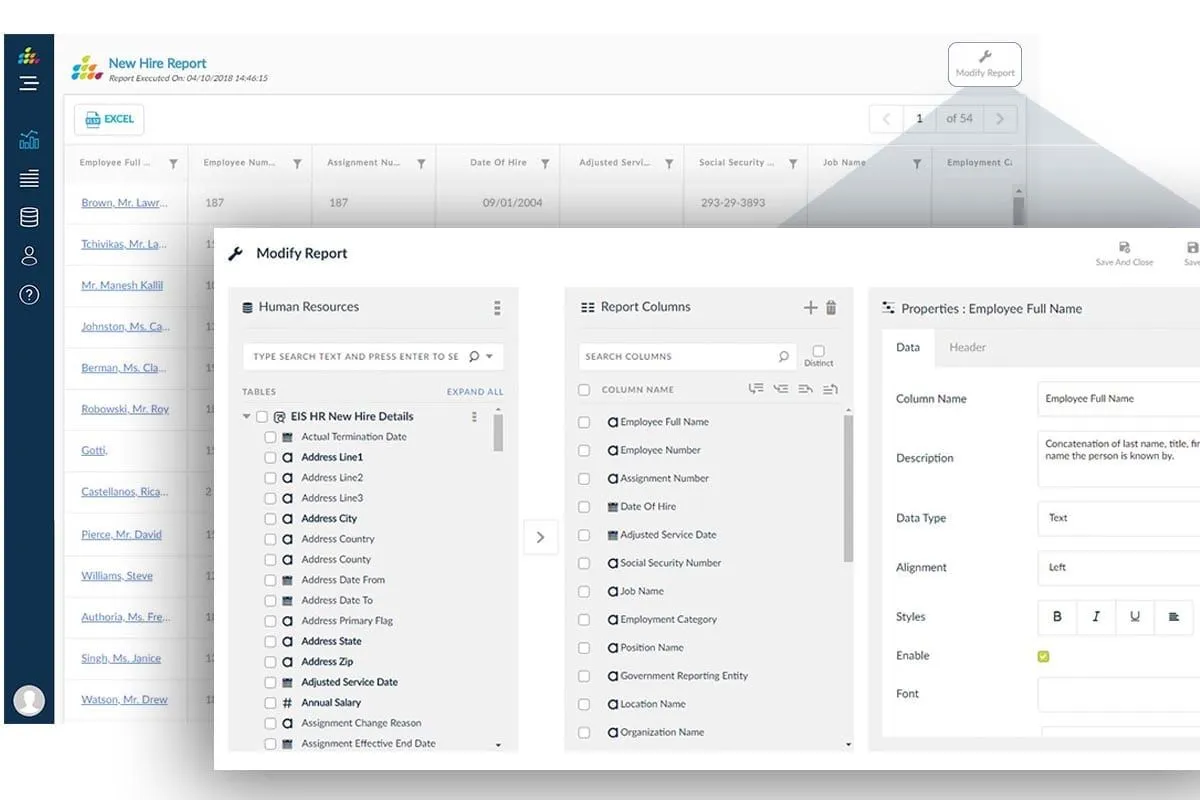
Task: Switch to the Header tab
Action: (967, 347)
